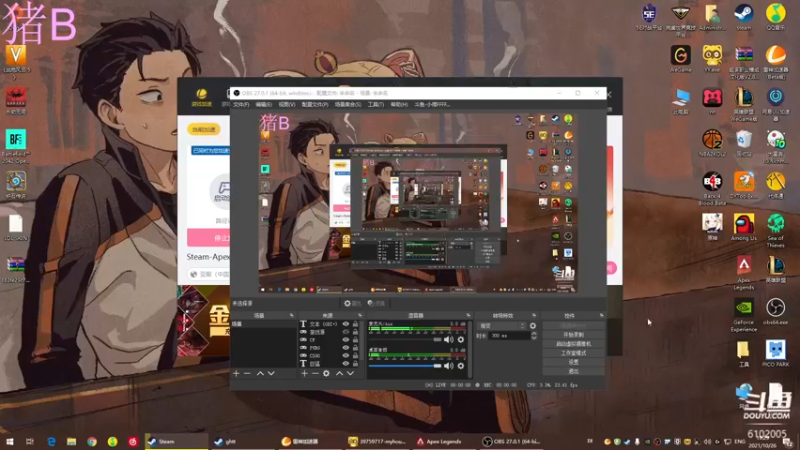Launch the obs64.exe desktop shortcut

[776, 311]
